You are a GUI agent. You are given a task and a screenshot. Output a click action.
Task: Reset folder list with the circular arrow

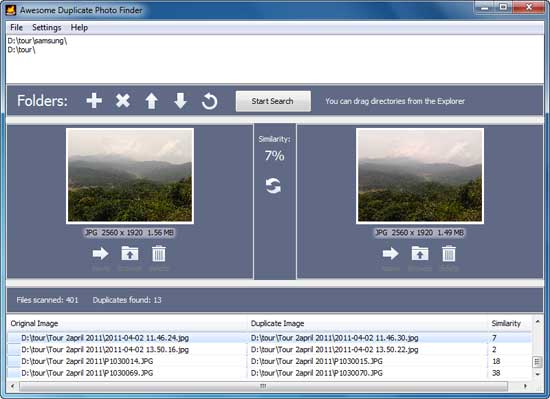pos(209,101)
